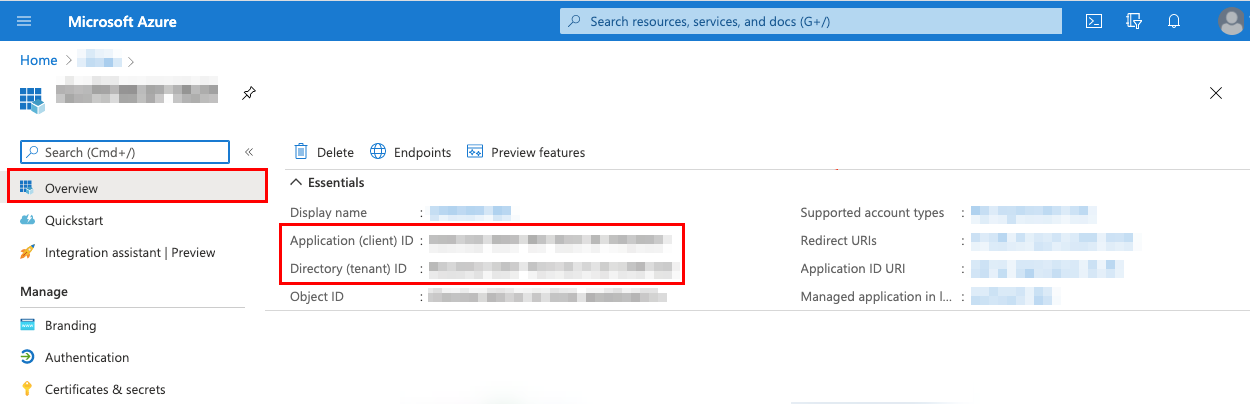
Task: Open the Directory and subscription filter icon
Action: [x=1134, y=21]
